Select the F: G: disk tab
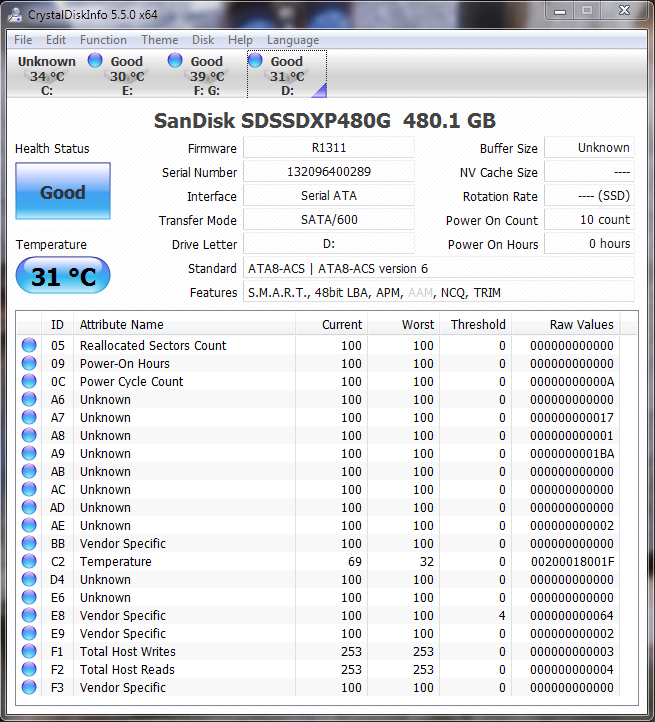Screen dimensions: 655x722 tap(206, 76)
